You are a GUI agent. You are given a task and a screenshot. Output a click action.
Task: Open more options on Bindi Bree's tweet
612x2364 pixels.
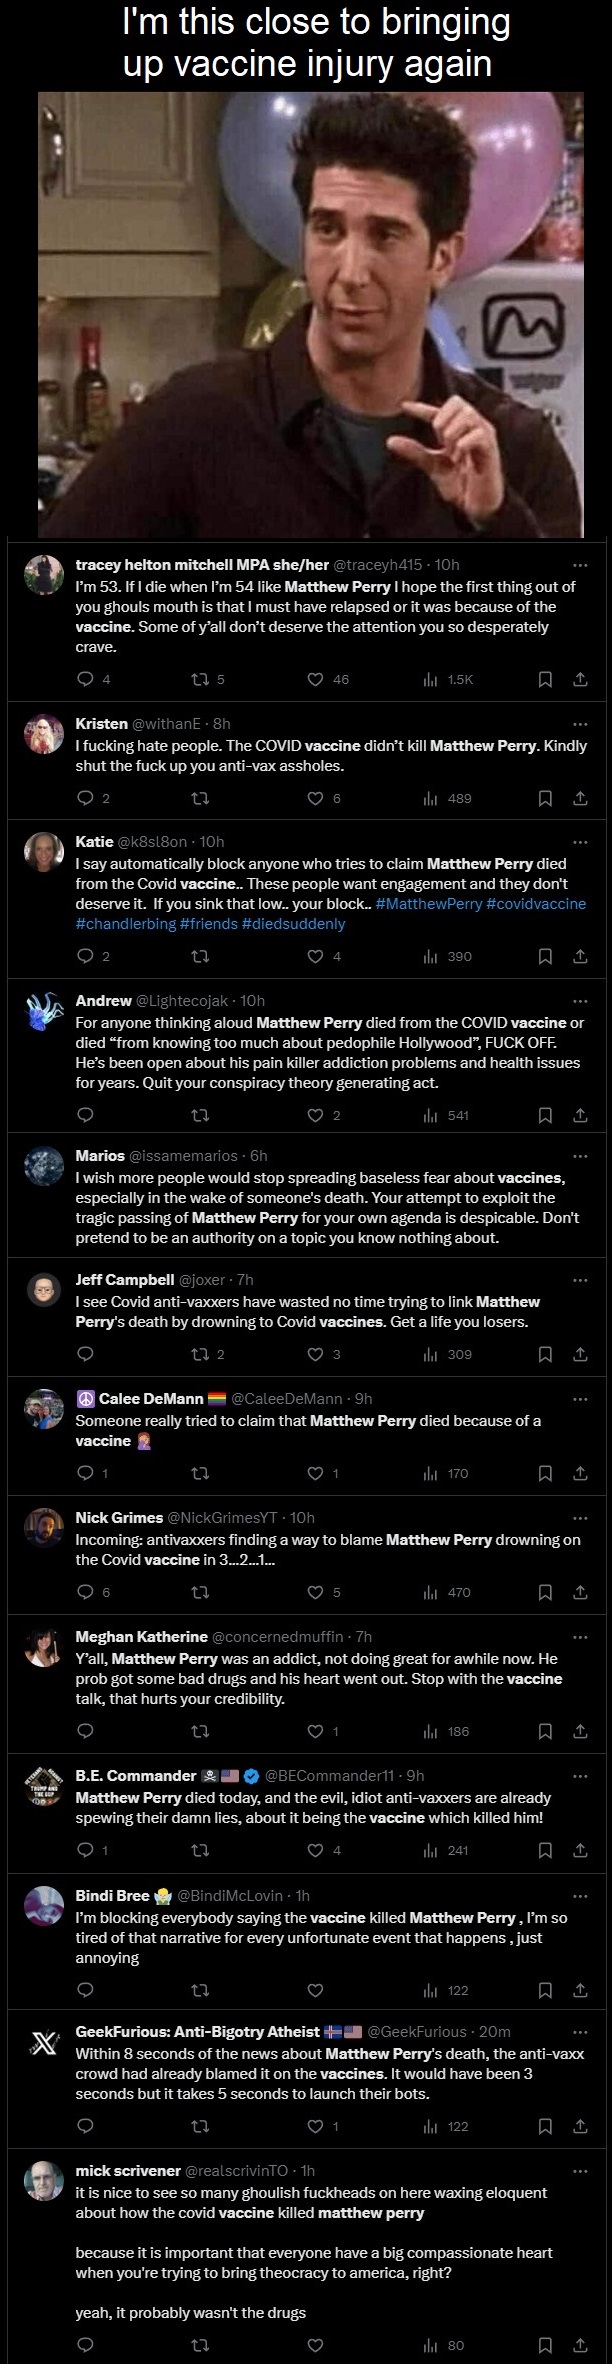580,1895
